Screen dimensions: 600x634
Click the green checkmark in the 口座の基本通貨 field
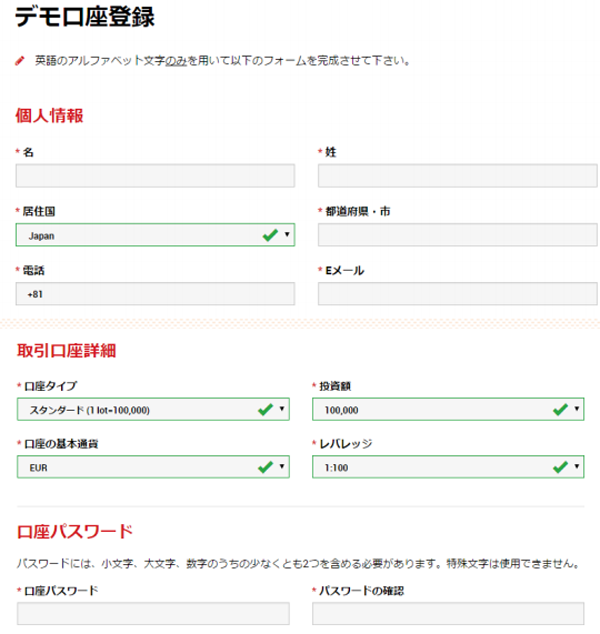266,466
